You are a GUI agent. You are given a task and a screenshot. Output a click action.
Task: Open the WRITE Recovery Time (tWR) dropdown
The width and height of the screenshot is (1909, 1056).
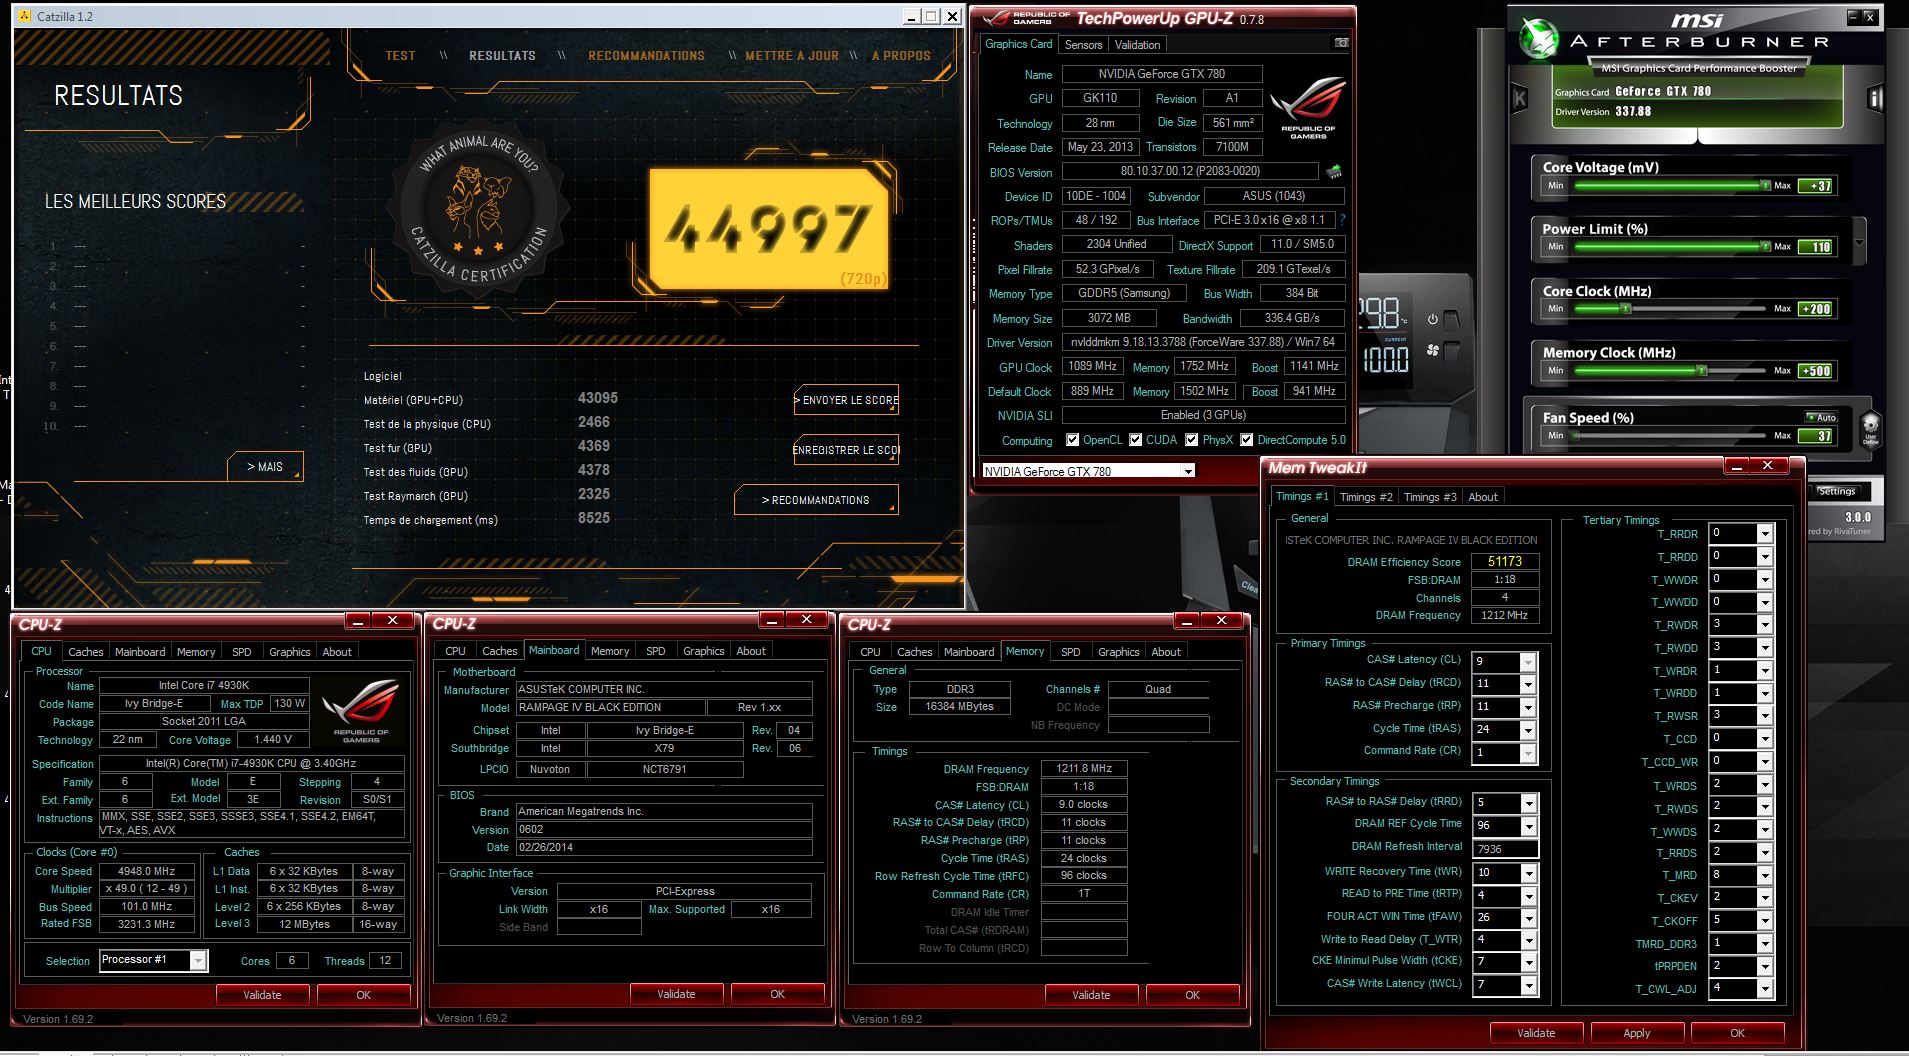tap(1527, 873)
